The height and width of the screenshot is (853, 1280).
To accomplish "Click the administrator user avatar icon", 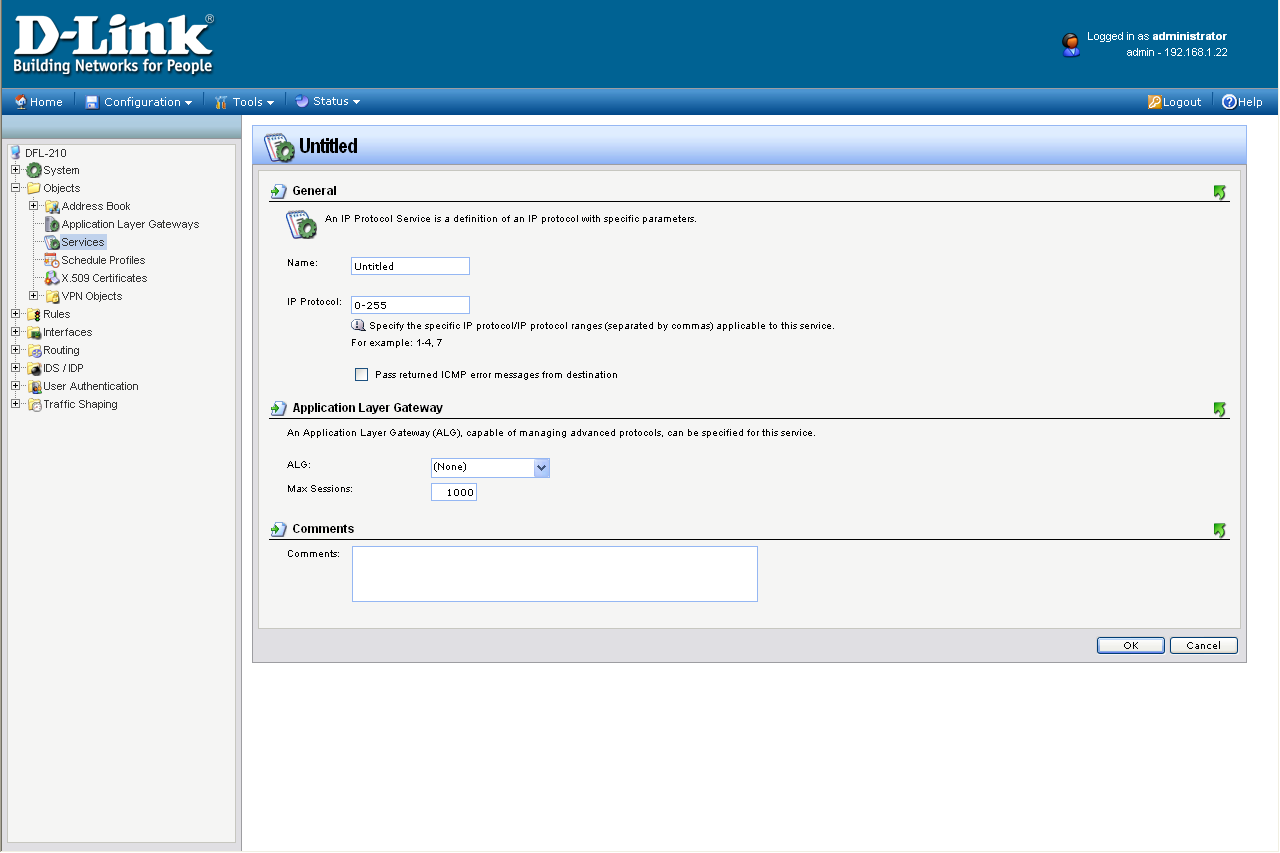I will pos(1071,44).
